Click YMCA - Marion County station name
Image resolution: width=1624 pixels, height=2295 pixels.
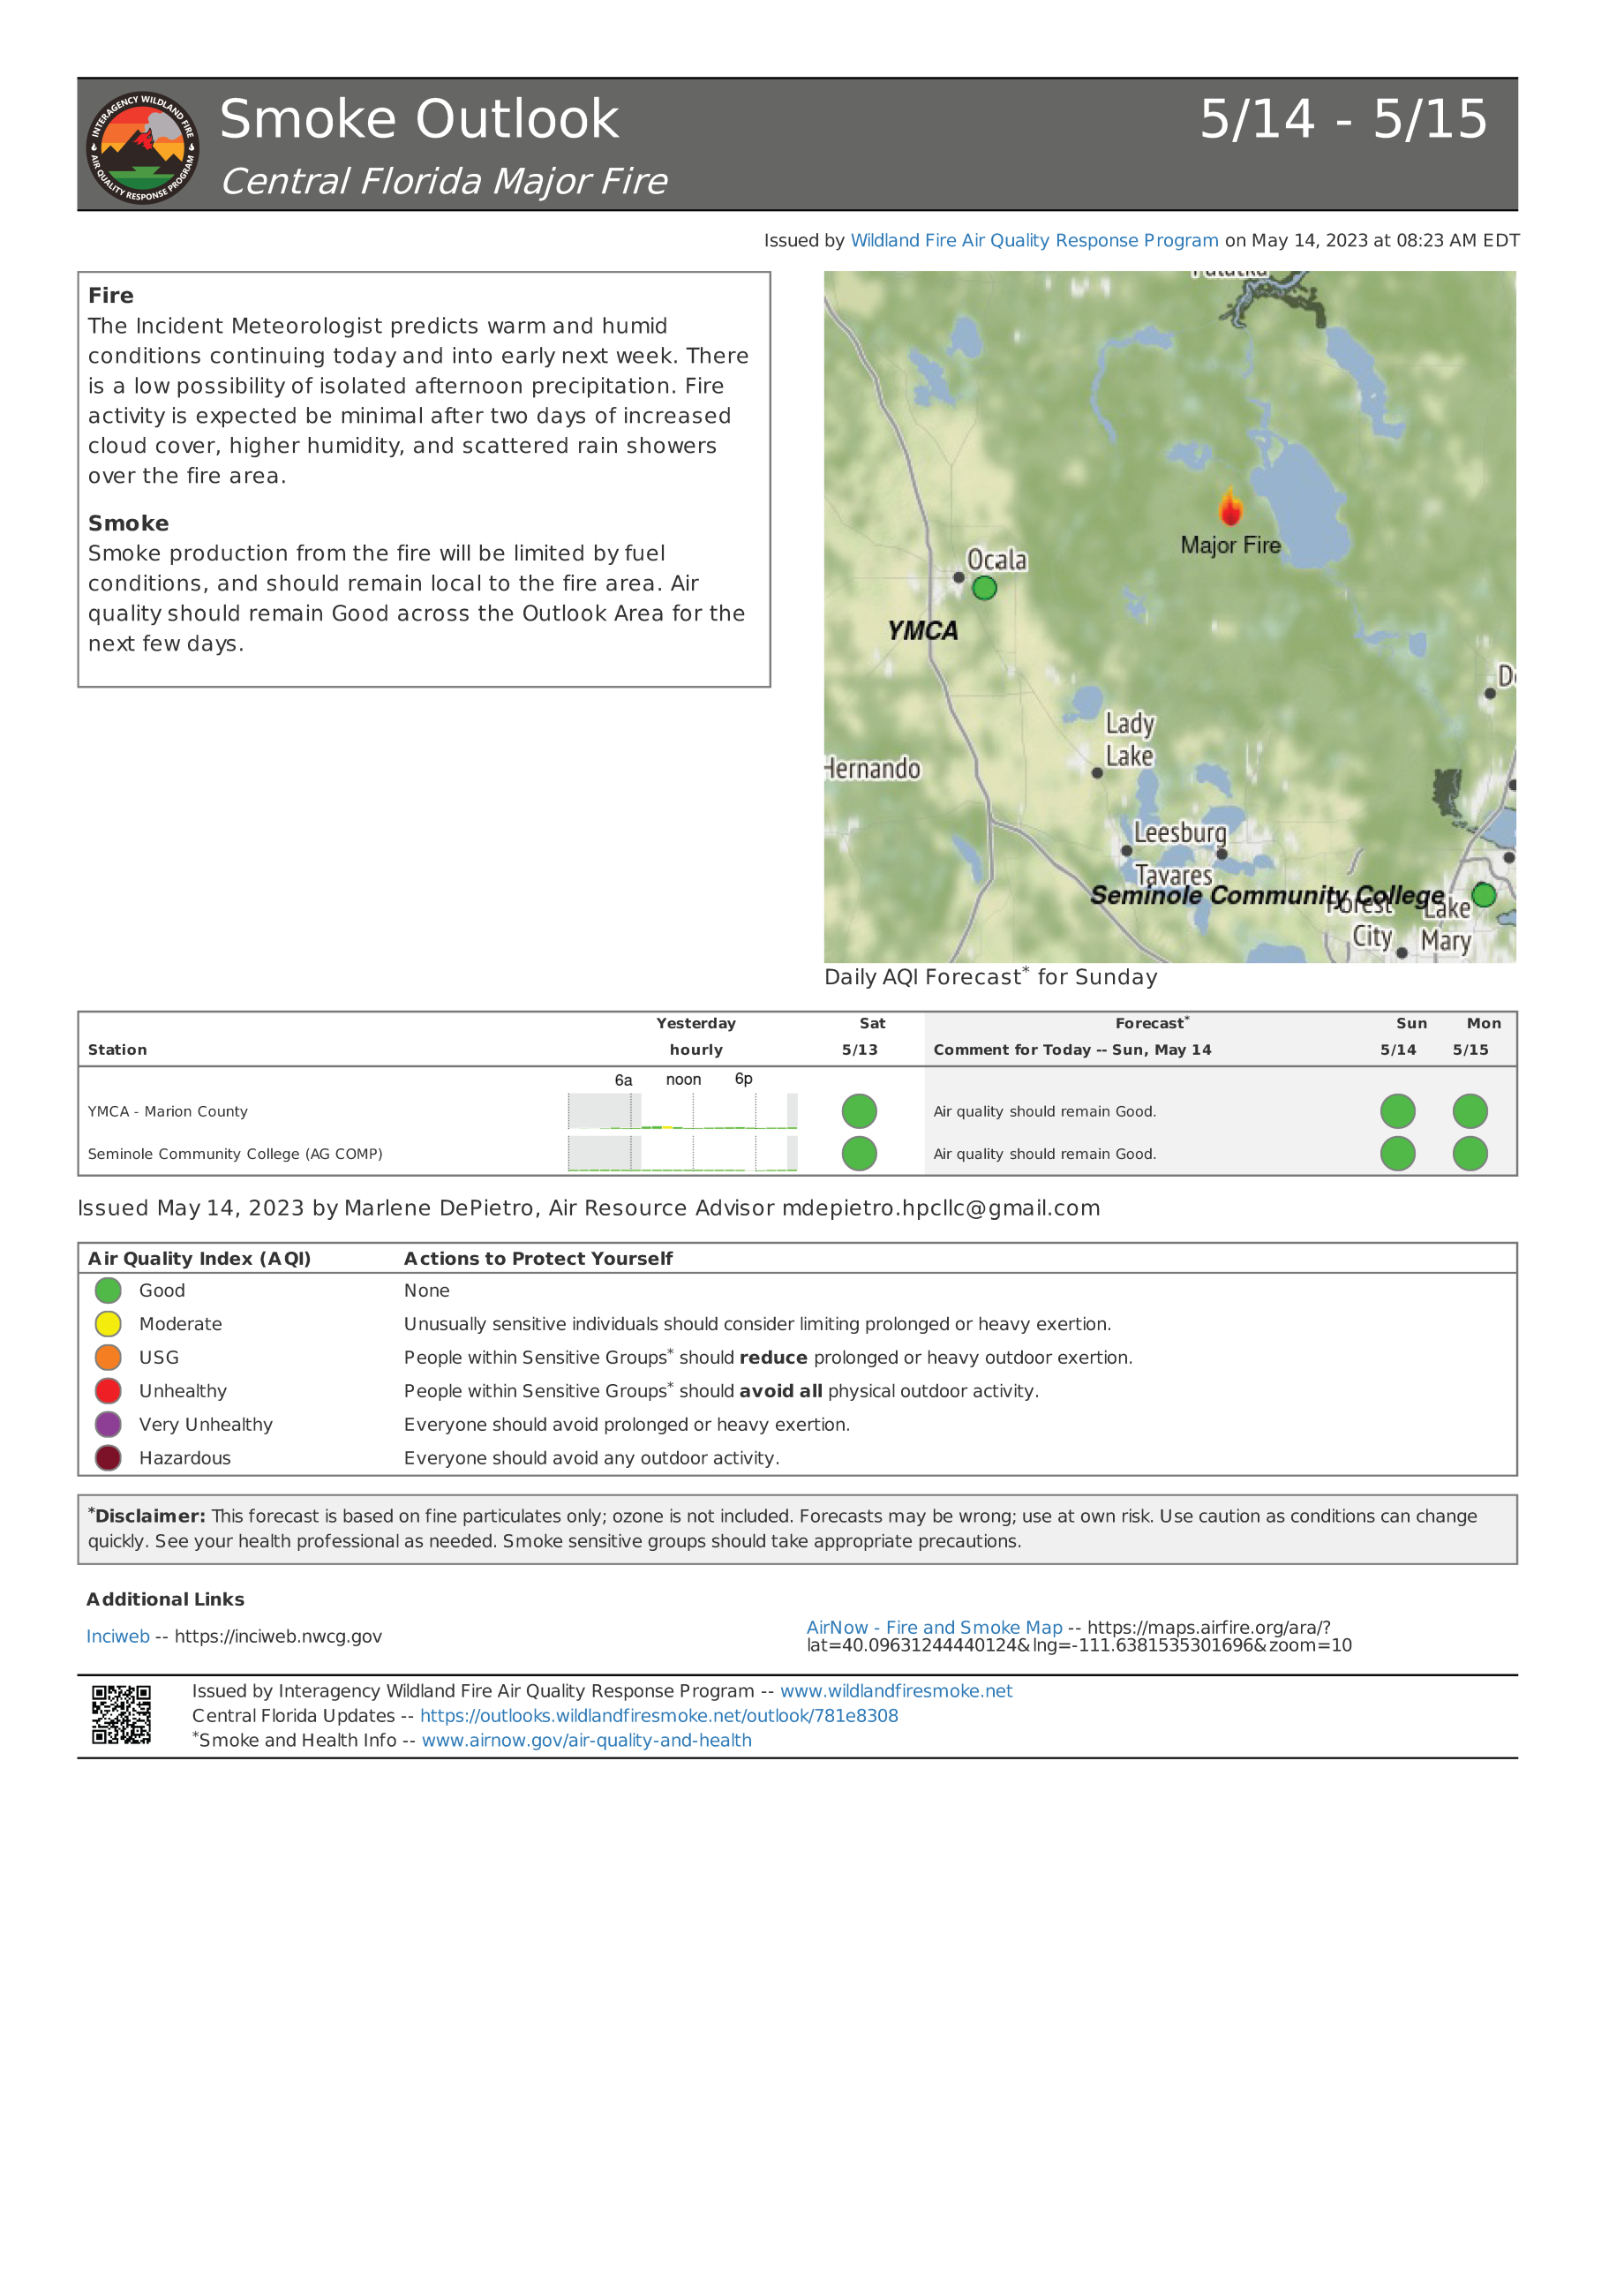(x=168, y=1111)
